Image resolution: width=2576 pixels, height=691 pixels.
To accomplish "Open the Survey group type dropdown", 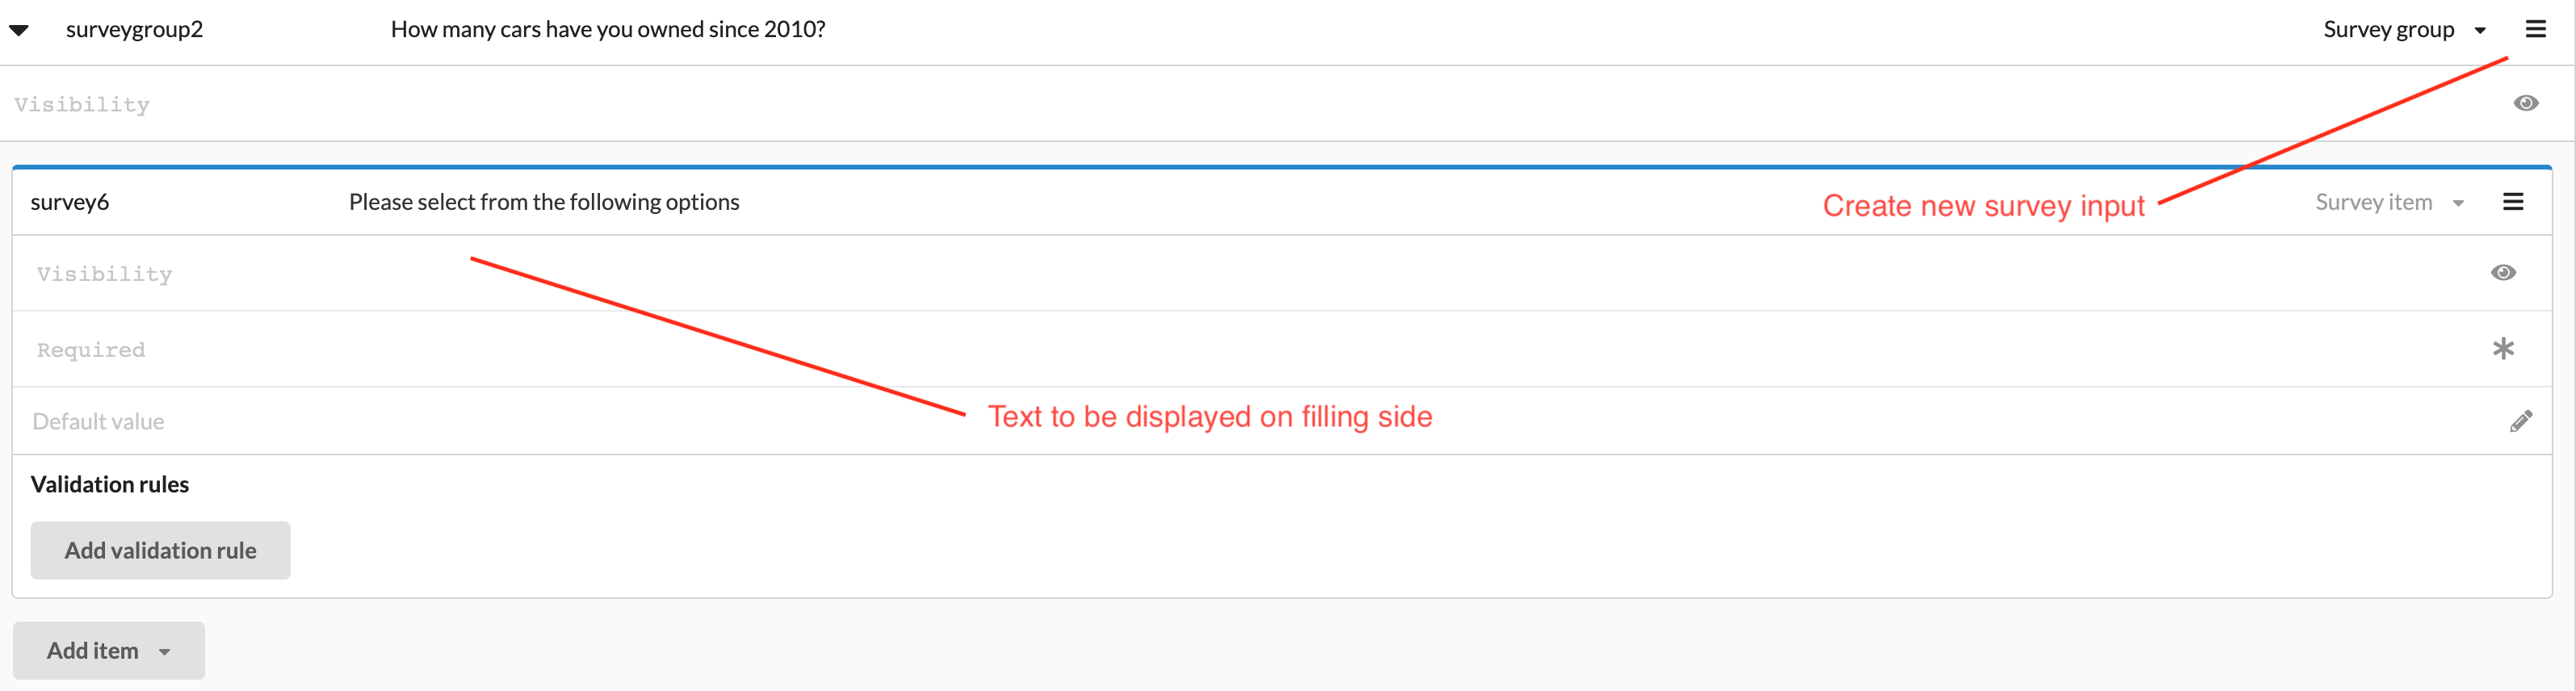I will tap(2403, 30).
